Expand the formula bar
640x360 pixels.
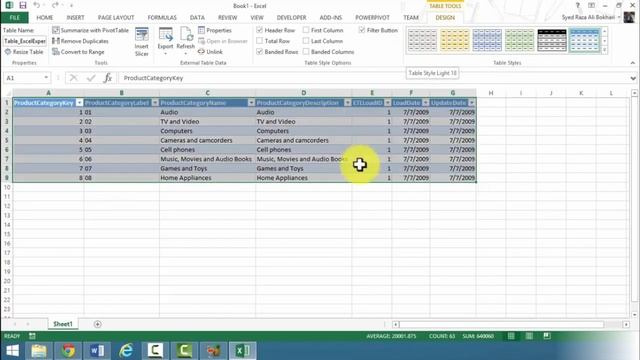point(633,78)
